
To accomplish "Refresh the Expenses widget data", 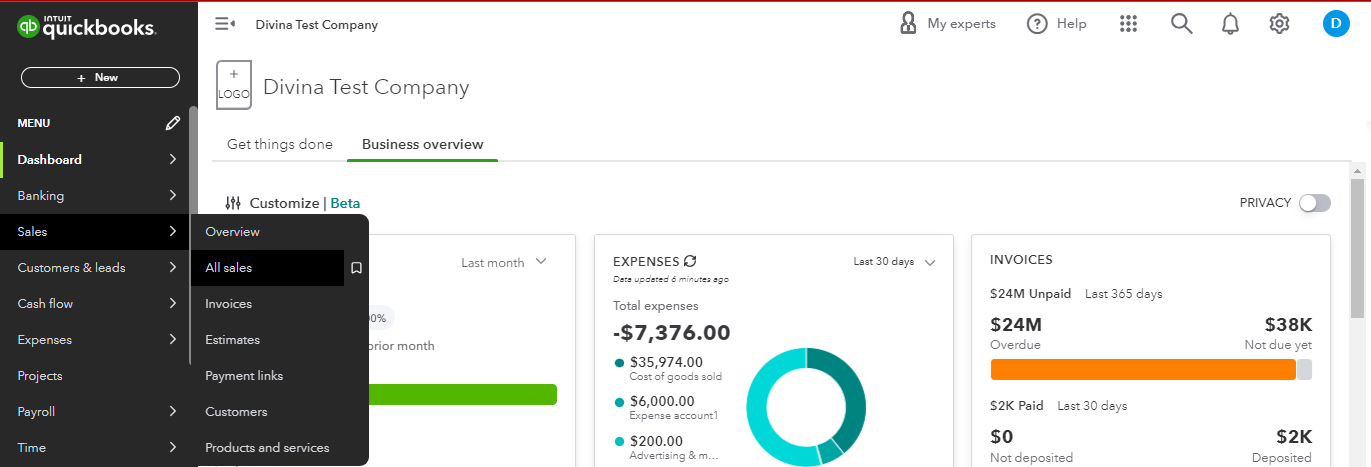I will click(690, 261).
